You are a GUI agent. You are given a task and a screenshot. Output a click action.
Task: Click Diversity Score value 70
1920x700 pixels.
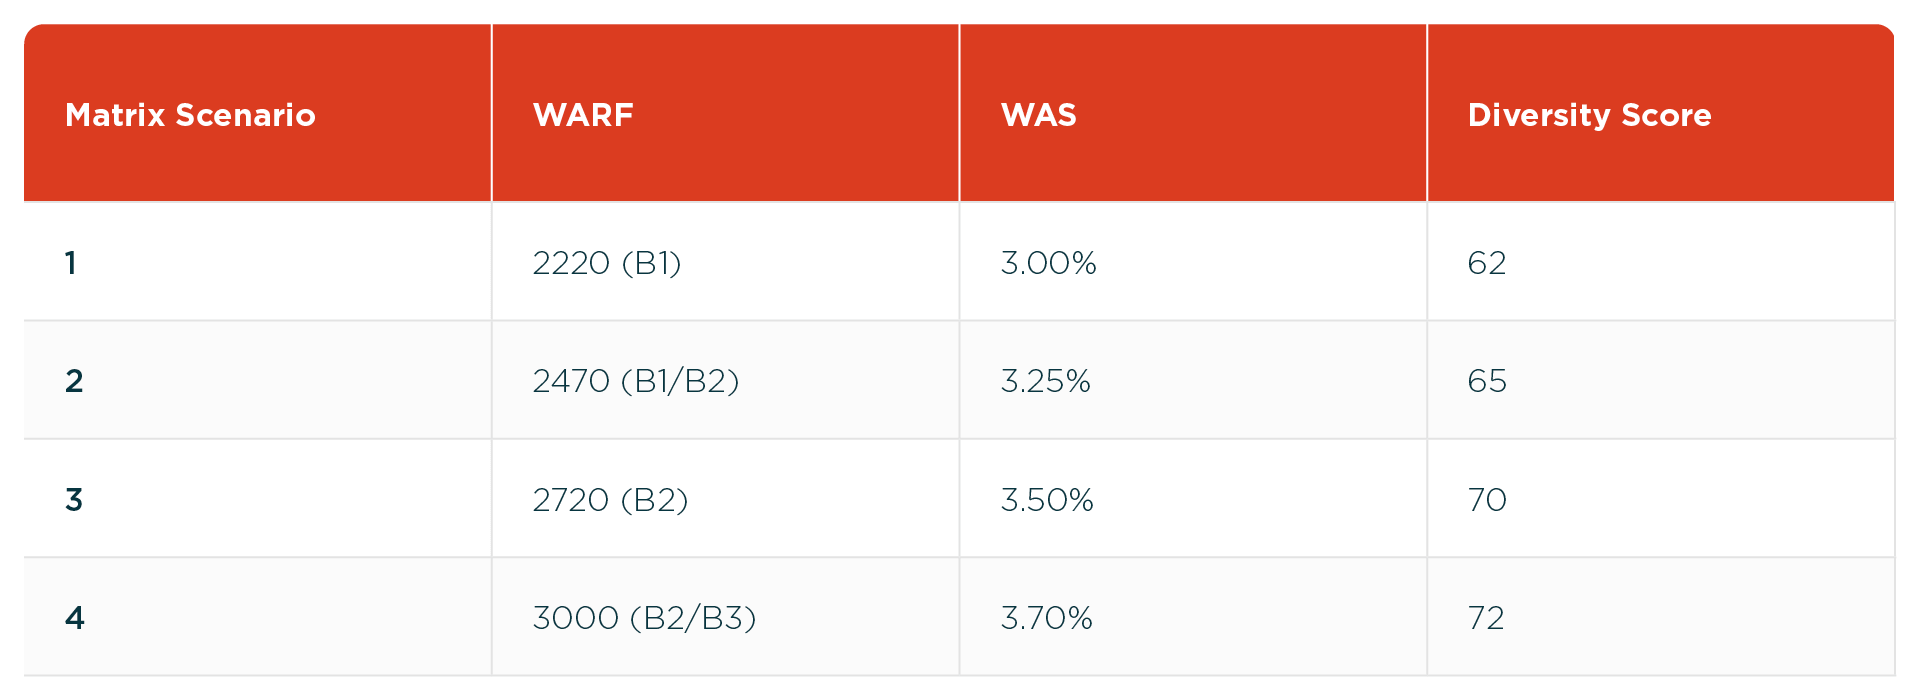[x=1486, y=500]
